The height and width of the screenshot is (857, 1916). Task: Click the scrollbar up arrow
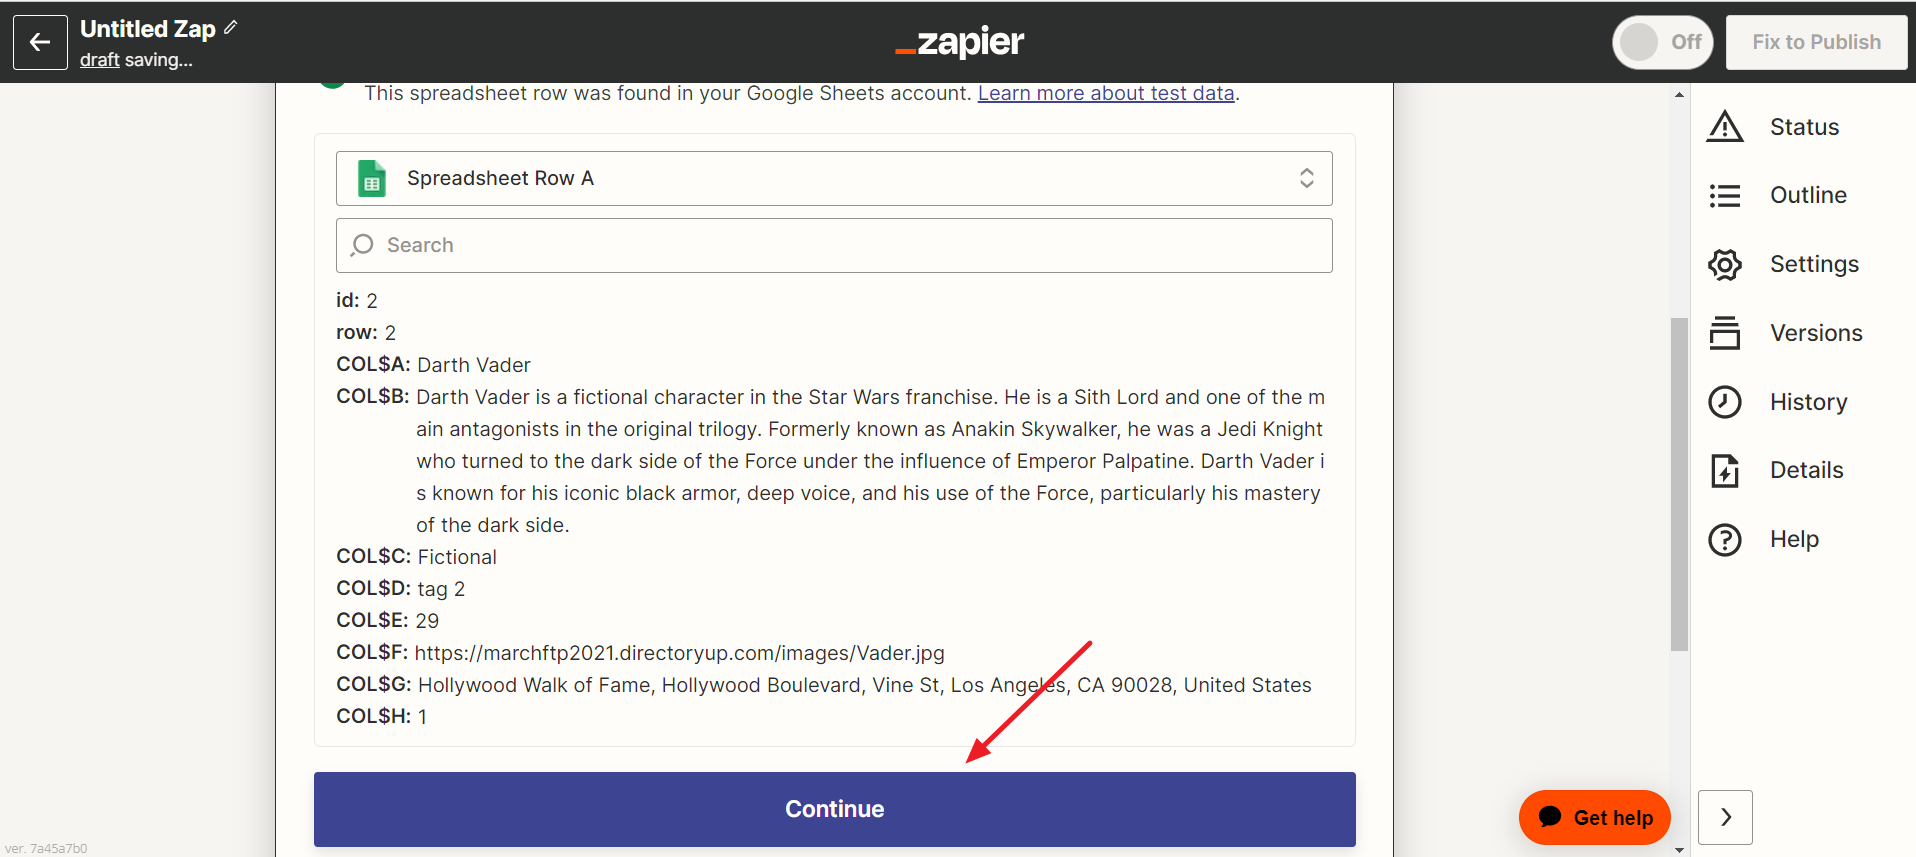tap(1679, 95)
